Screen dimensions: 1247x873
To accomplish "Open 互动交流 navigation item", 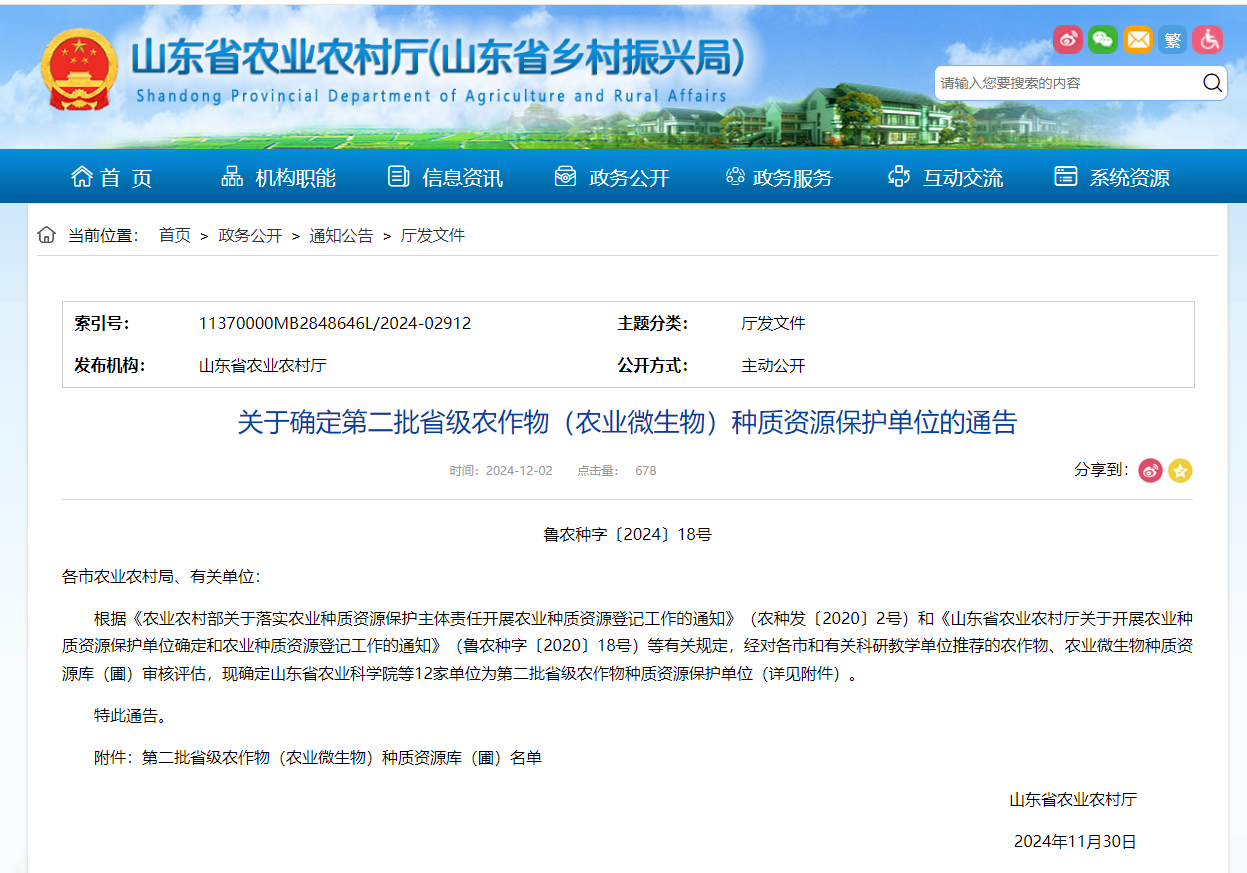I will (946, 178).
